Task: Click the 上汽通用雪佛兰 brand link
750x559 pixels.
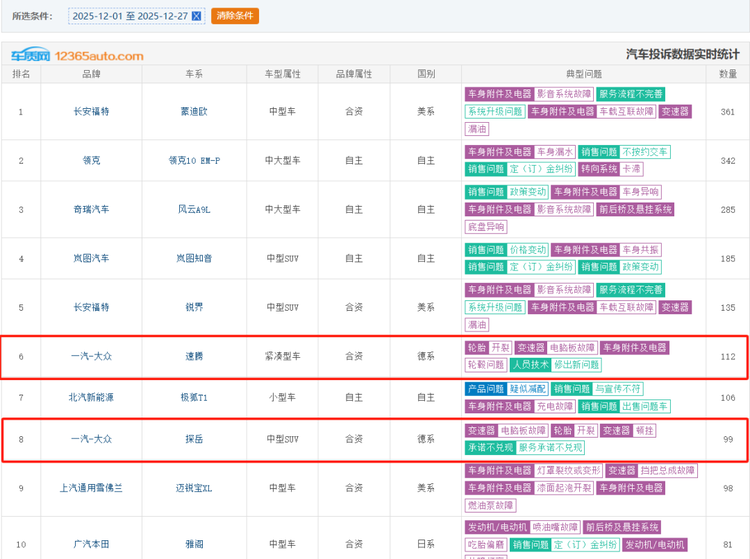Action: [x=91, y=488]
